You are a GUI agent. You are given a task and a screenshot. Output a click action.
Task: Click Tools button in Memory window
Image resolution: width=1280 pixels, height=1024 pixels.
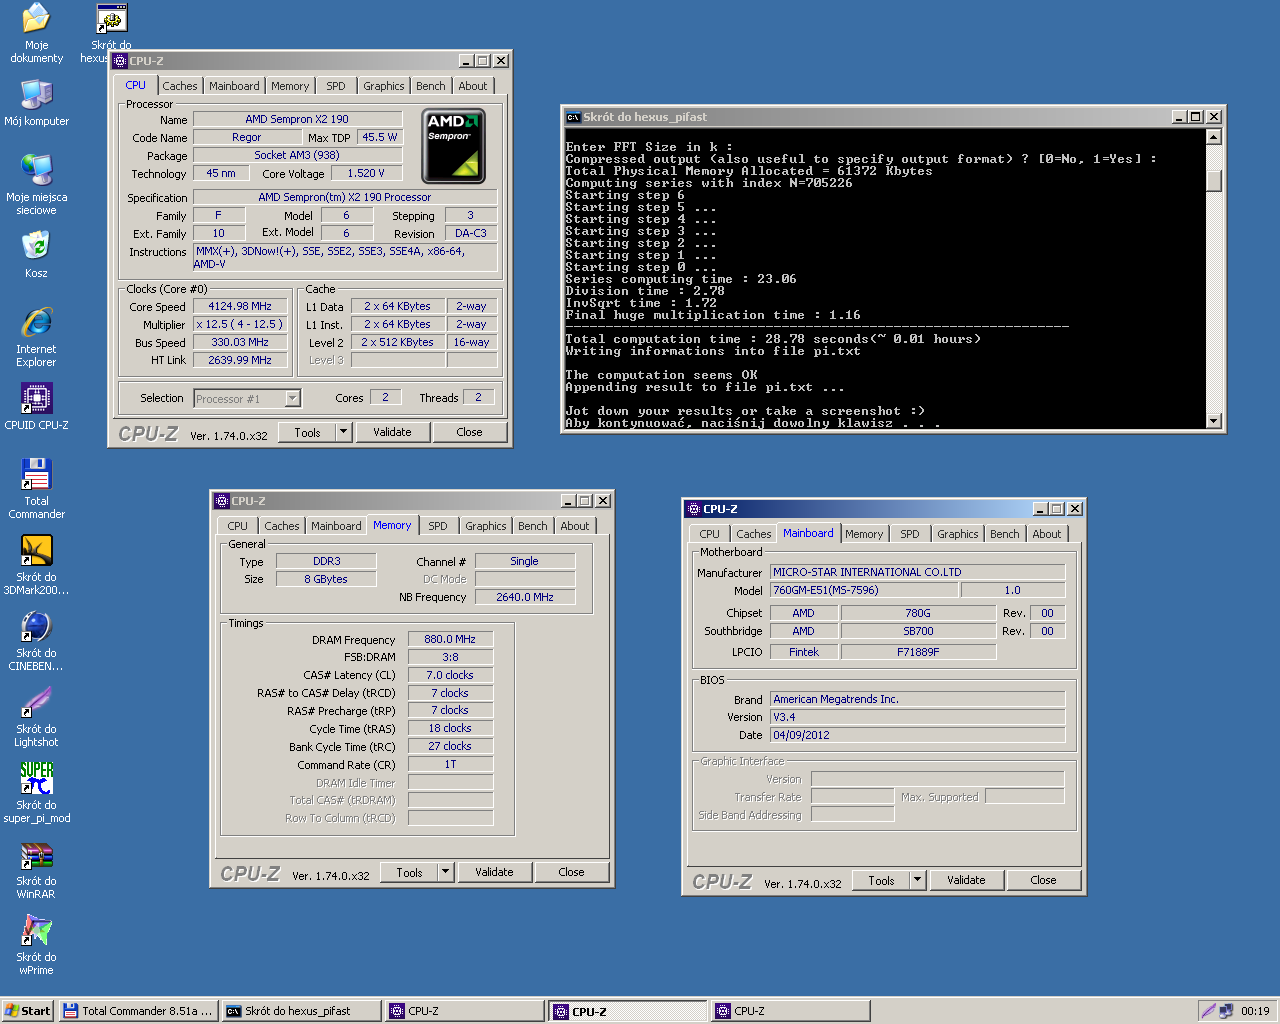point(409,872)
